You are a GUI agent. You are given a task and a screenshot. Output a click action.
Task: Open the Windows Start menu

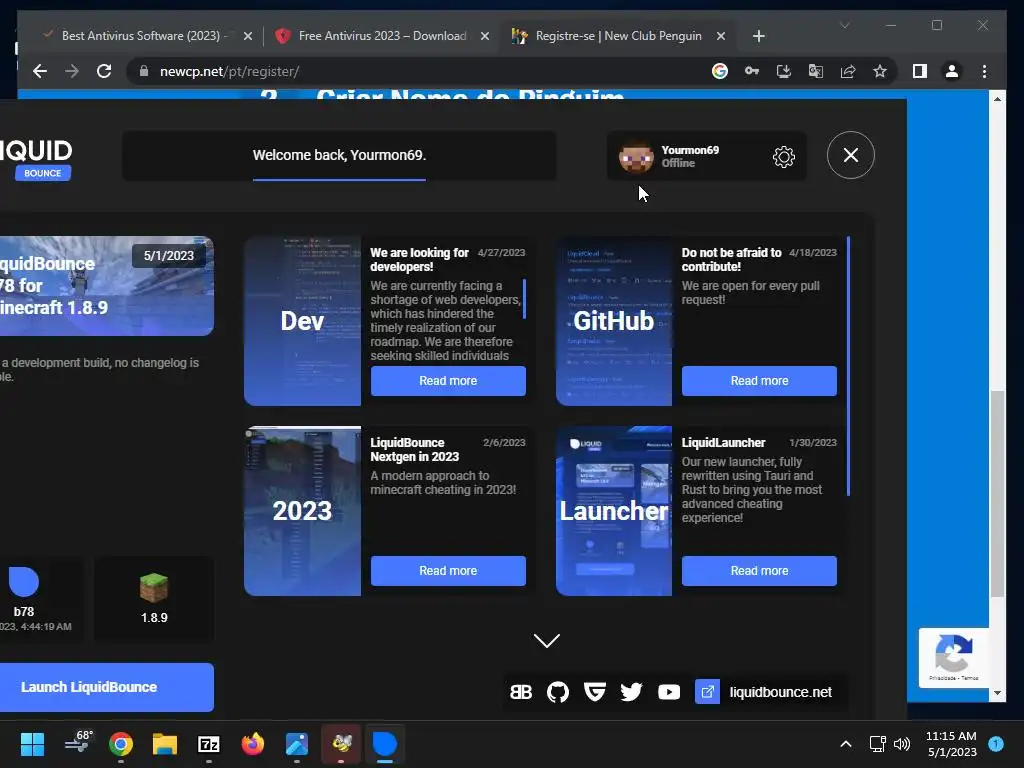(32, 744)
